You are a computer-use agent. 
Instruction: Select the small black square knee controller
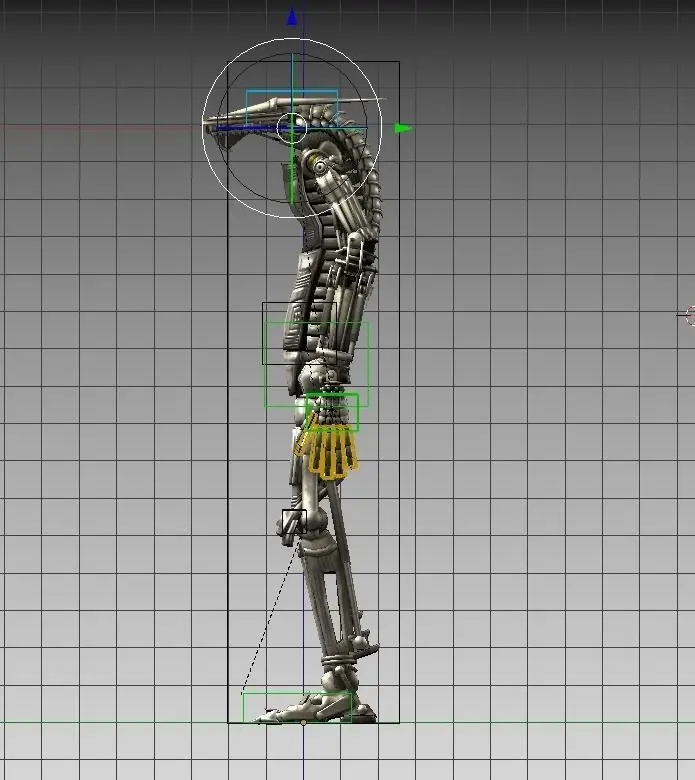coord(294,522)
